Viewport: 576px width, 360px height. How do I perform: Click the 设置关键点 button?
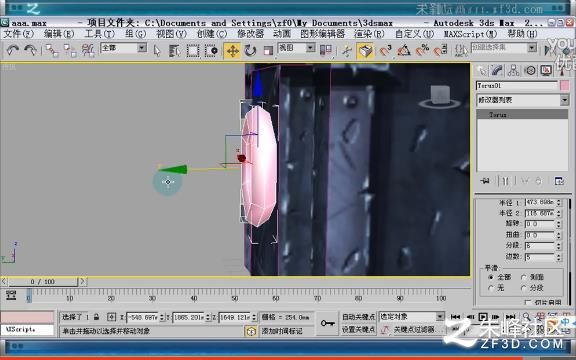359,330
